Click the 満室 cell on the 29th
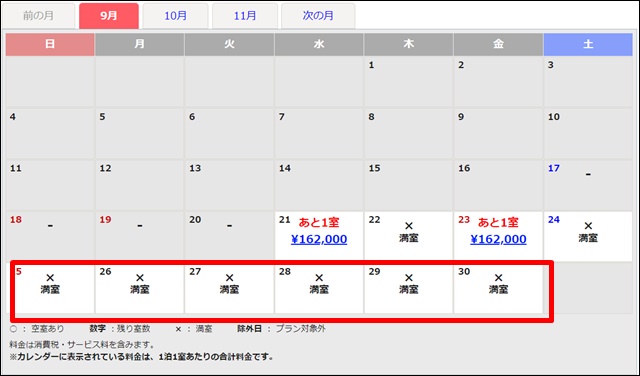Screen dimensions: 640x376 click(409, 288)
